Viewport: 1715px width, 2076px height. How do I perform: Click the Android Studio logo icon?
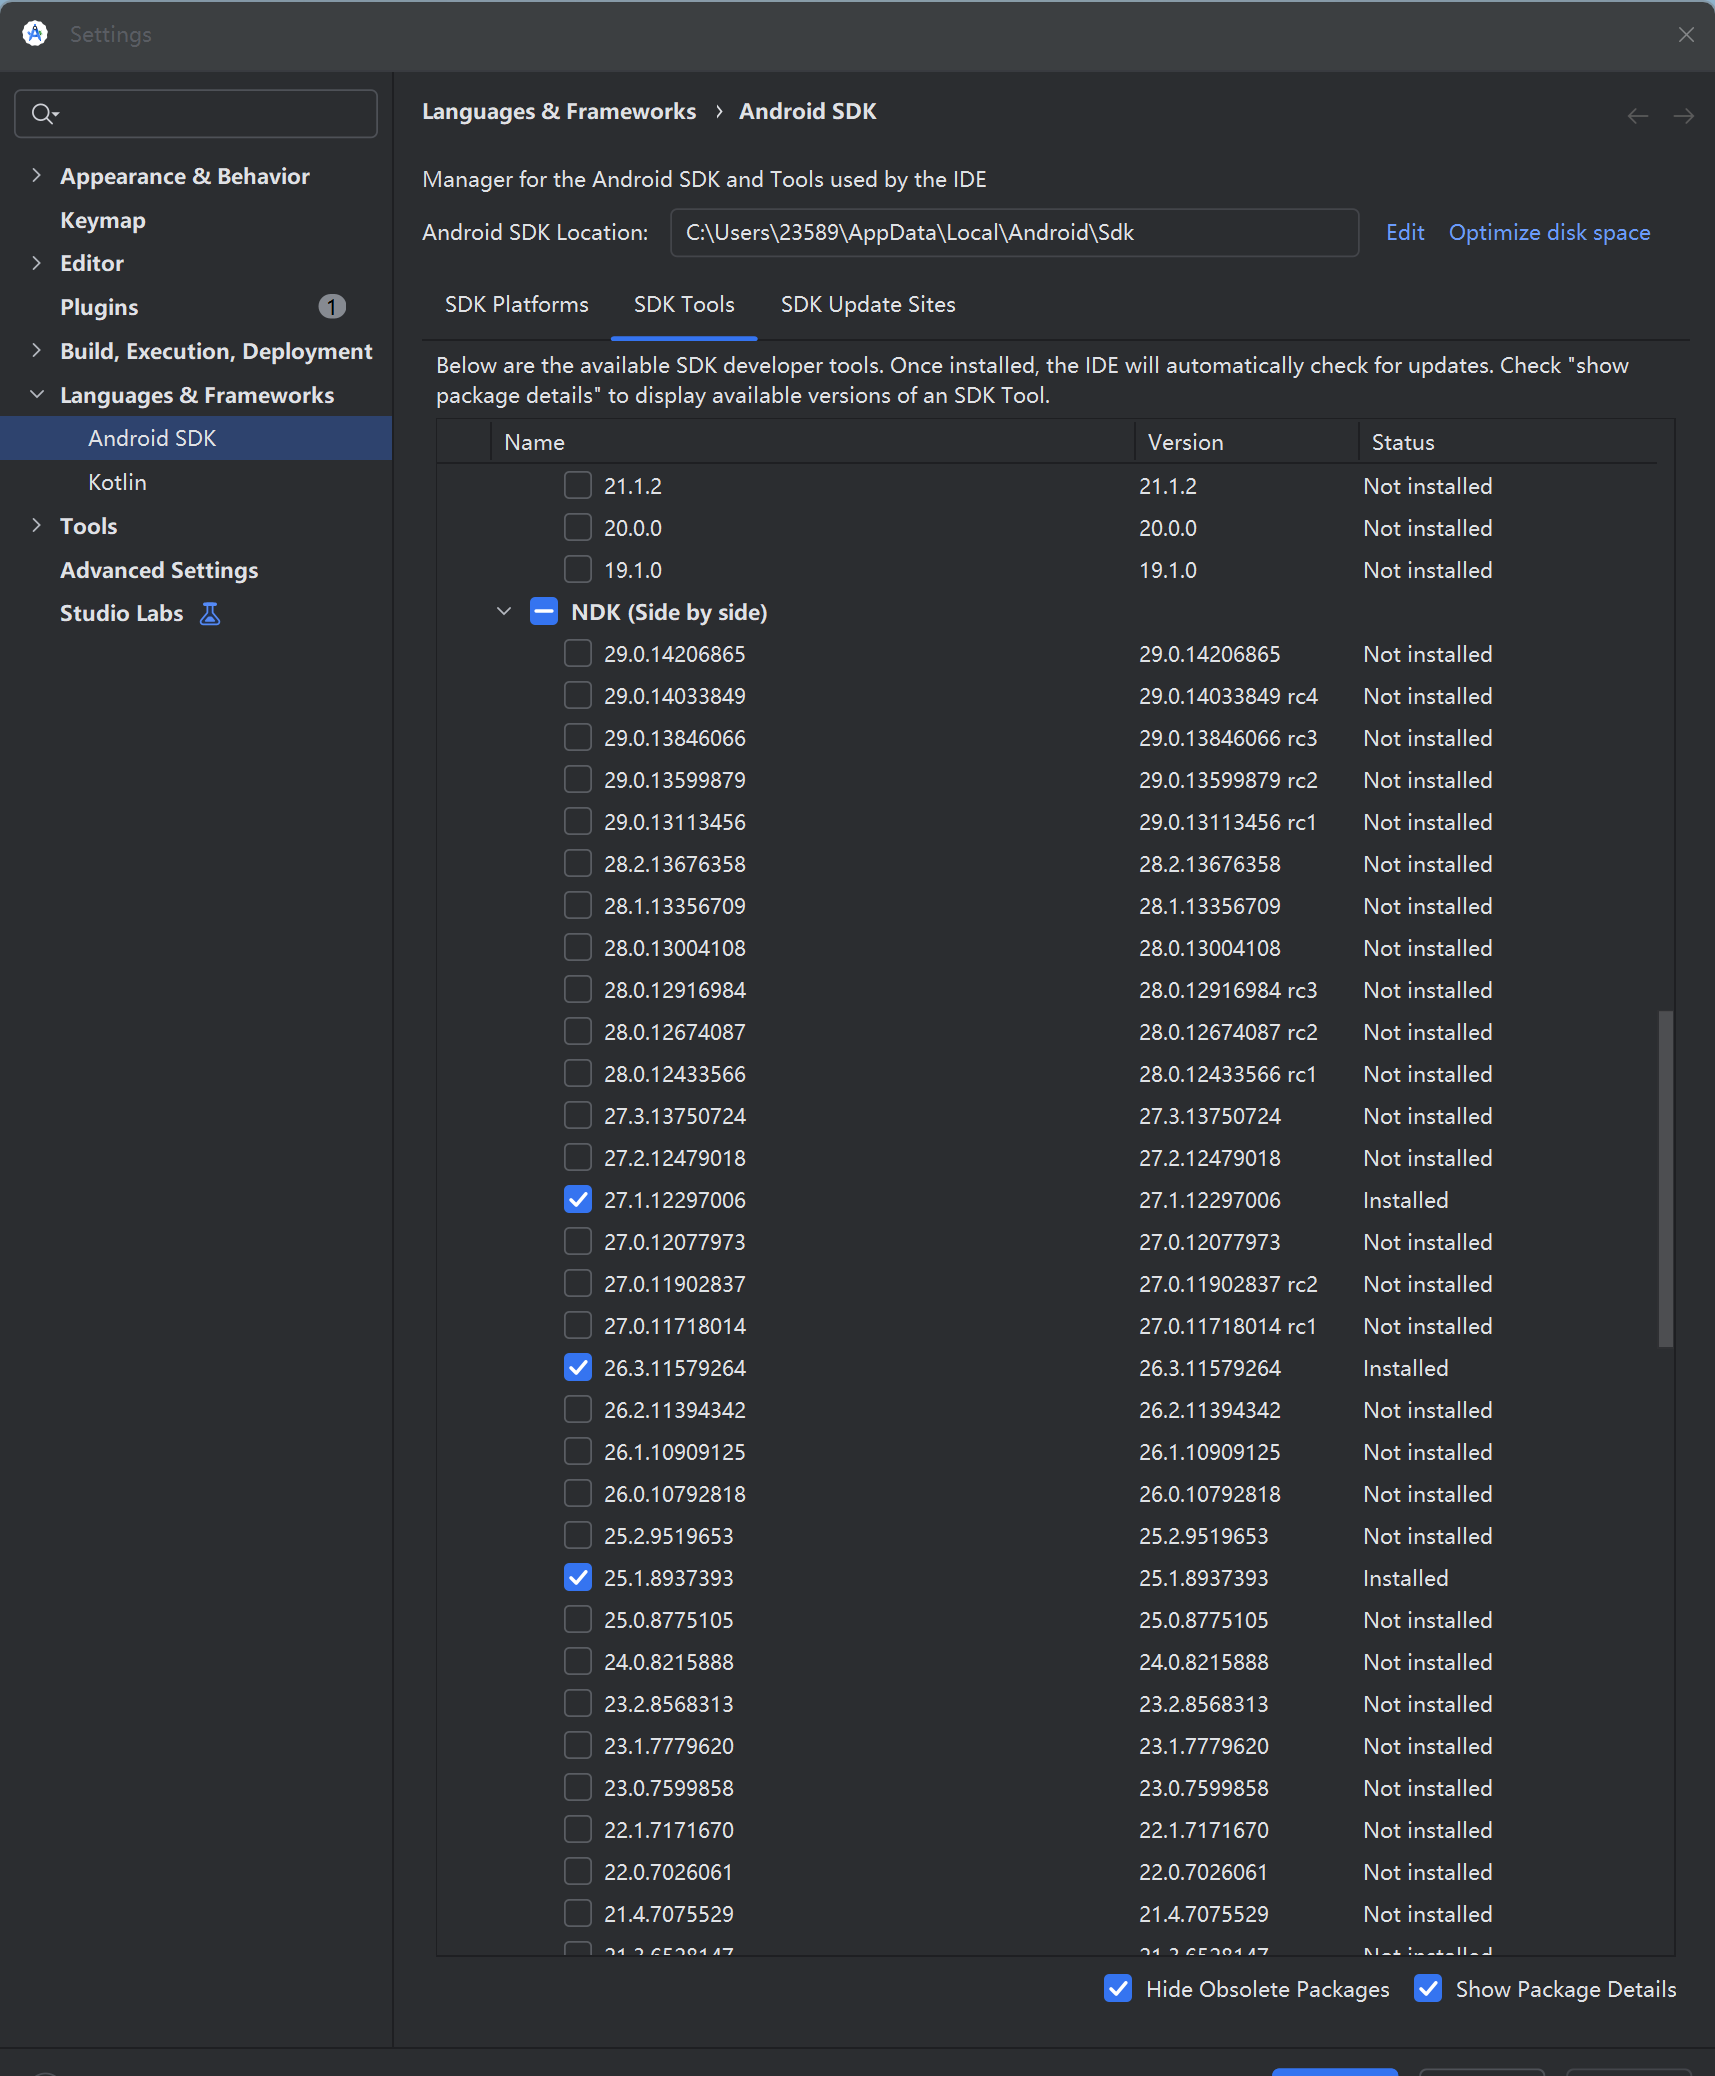point(35,34)
